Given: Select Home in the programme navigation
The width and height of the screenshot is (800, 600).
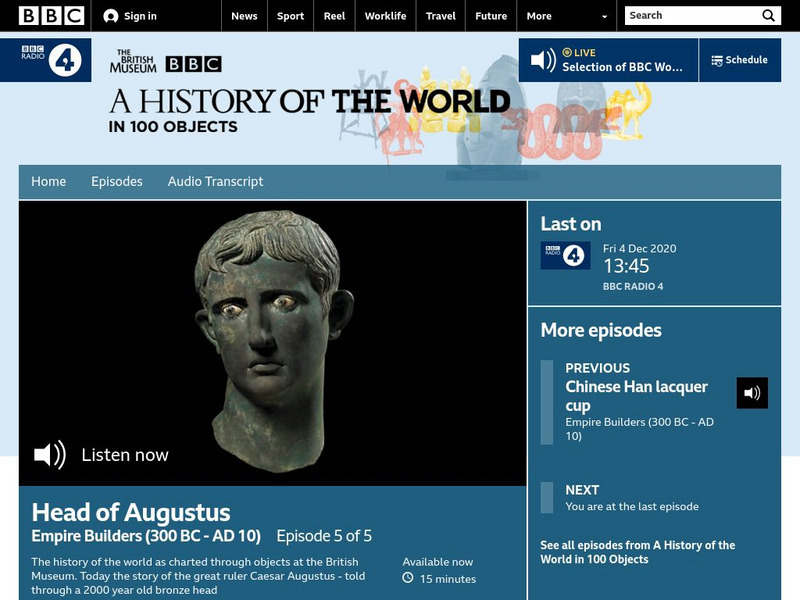Looking at the screenshot, I should click(x=50, y=182).
